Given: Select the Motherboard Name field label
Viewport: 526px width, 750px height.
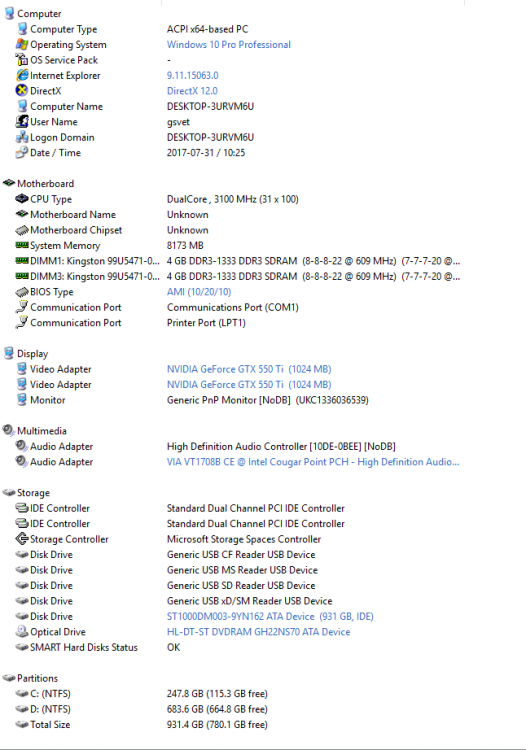Looking at the screenshot, I should (73, 214).
